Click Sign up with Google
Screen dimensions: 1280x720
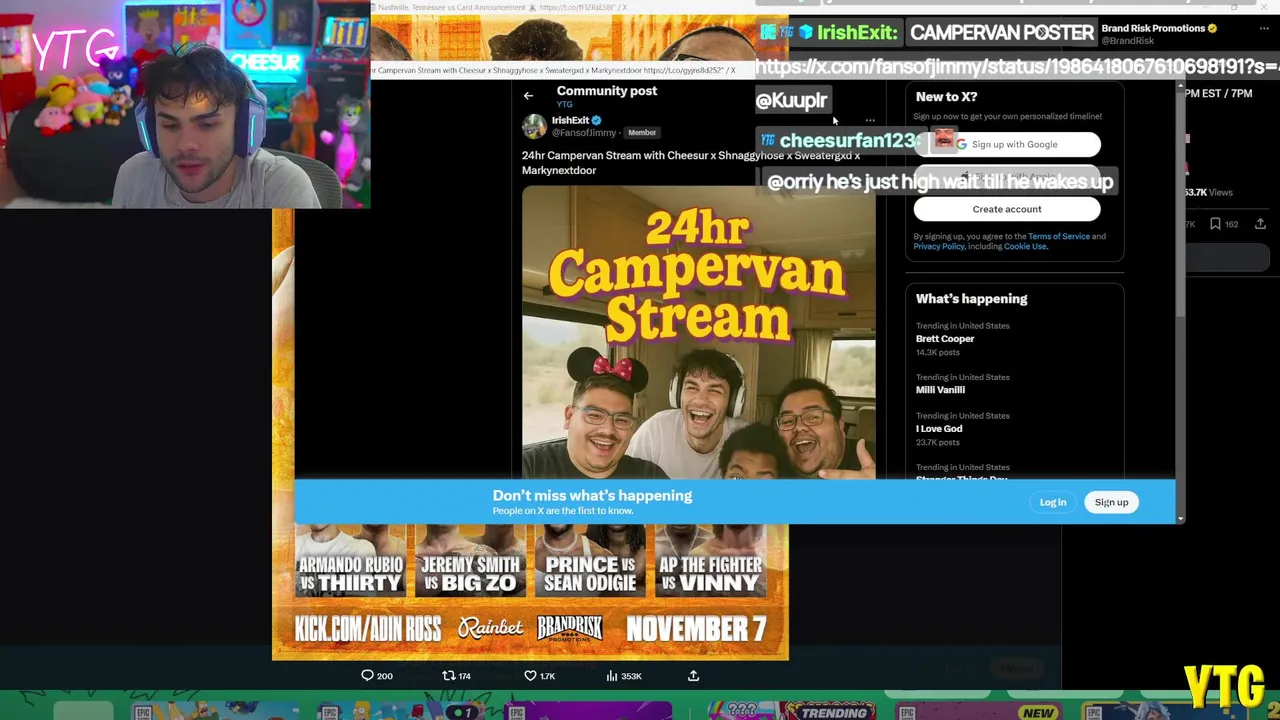click(x=1007, y=144)
